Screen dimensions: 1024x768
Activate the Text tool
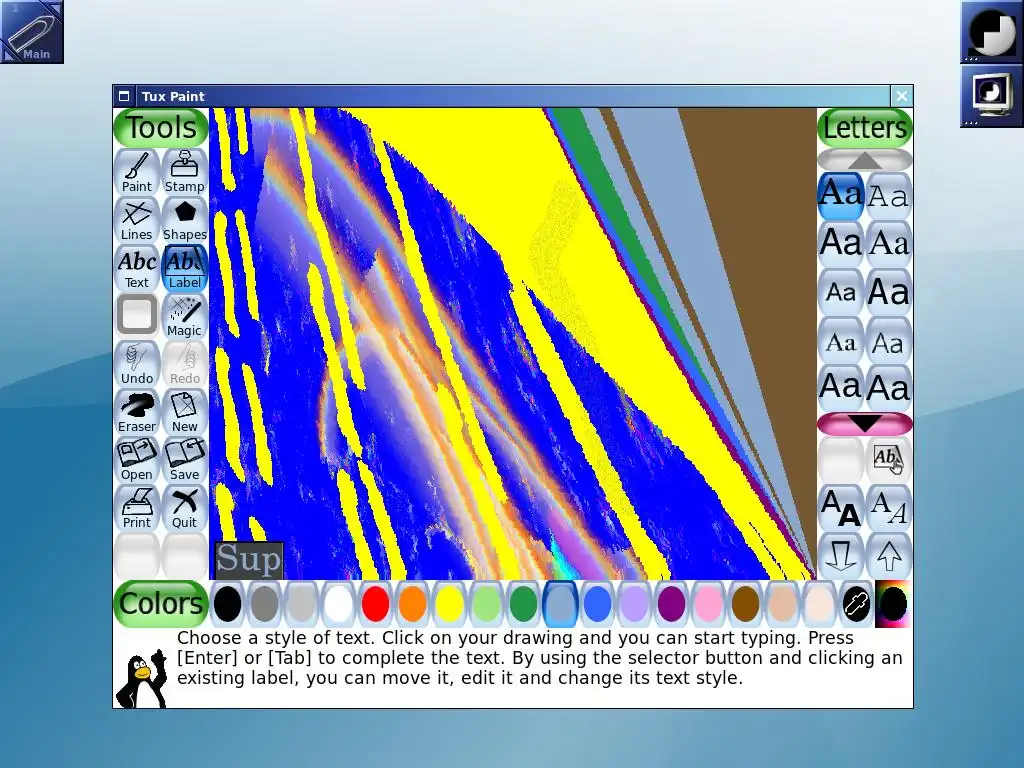pyautogui.click(x=136, y=268)
